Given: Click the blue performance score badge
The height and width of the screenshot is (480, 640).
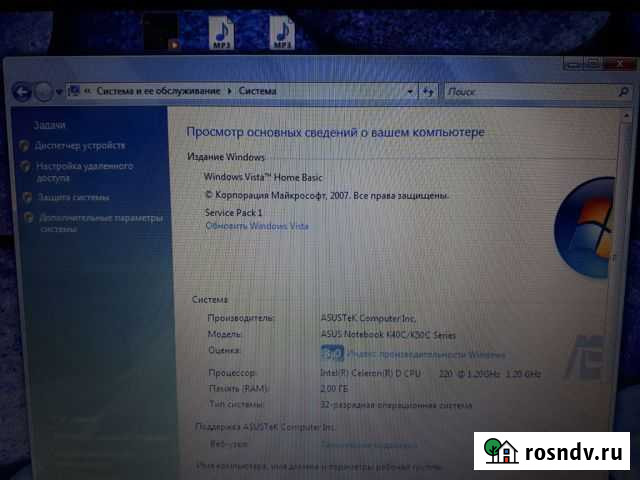Looking at the screenshot, I should [x=331, y=354].
